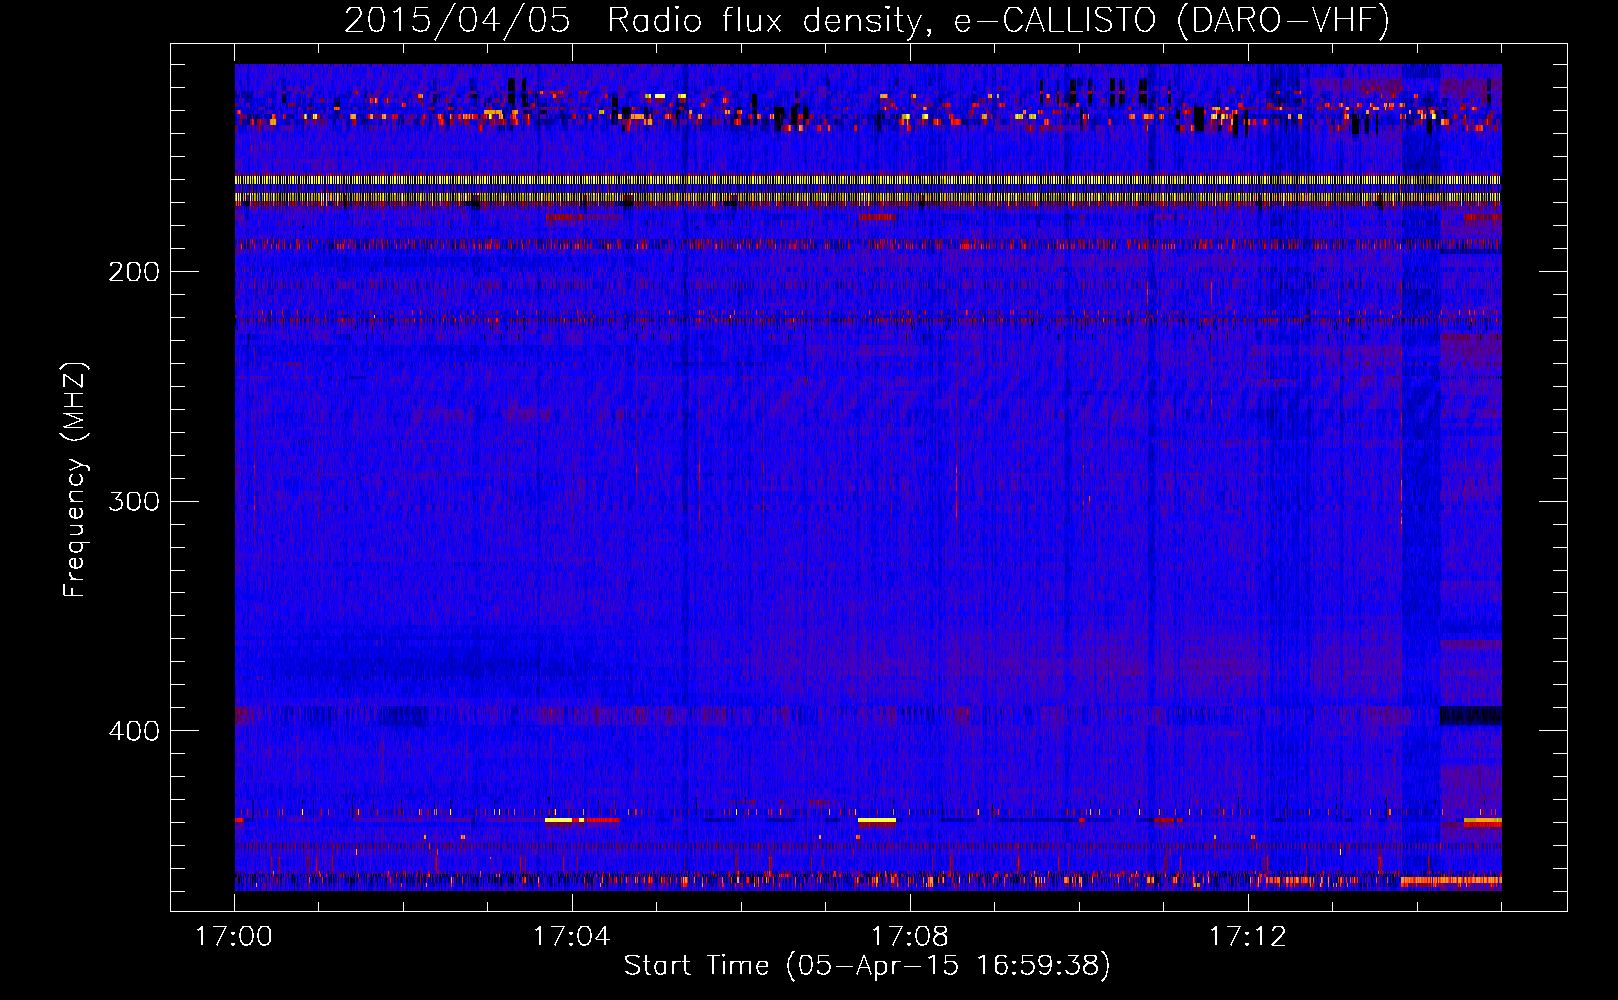The image size is (1618, 1000).
Task: Click the 17:00 time tick label
Action: click(x=233, y=937)
